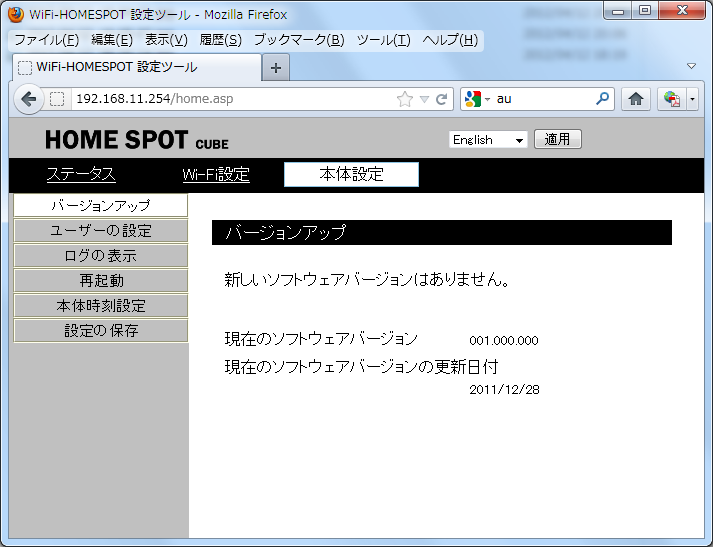Open 本体時刻設定 in the sidebar
The image size is (713, 547).
pyautogui.click(x=100, y=306)
